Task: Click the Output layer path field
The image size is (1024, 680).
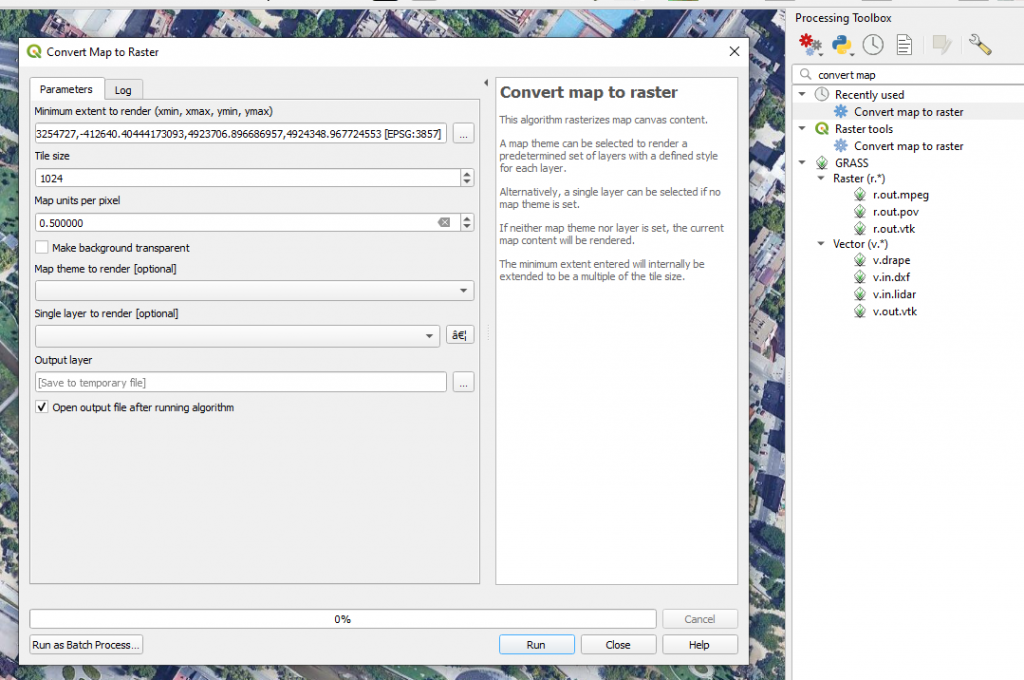Action: (241, 382)
